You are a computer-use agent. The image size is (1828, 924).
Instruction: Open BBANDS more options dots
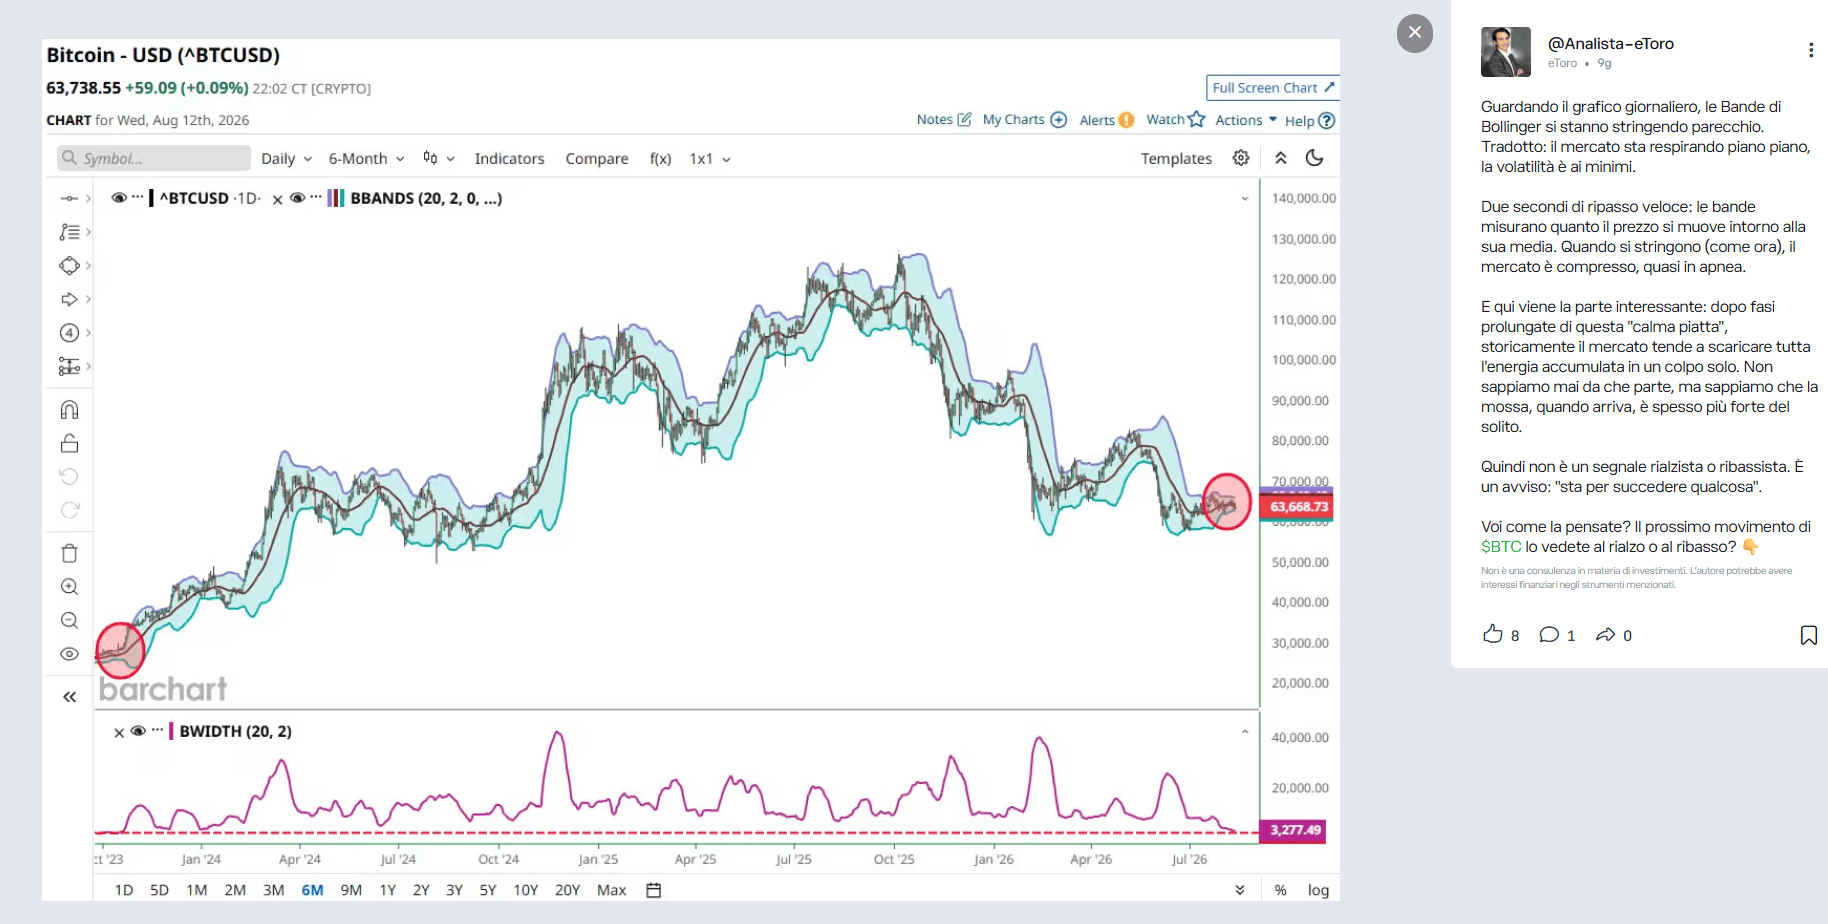316,197
